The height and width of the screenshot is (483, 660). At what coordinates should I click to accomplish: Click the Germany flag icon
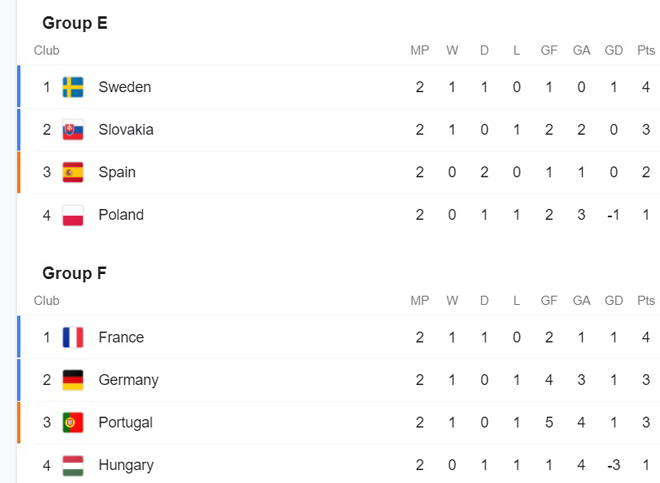[x=73, y=380]
